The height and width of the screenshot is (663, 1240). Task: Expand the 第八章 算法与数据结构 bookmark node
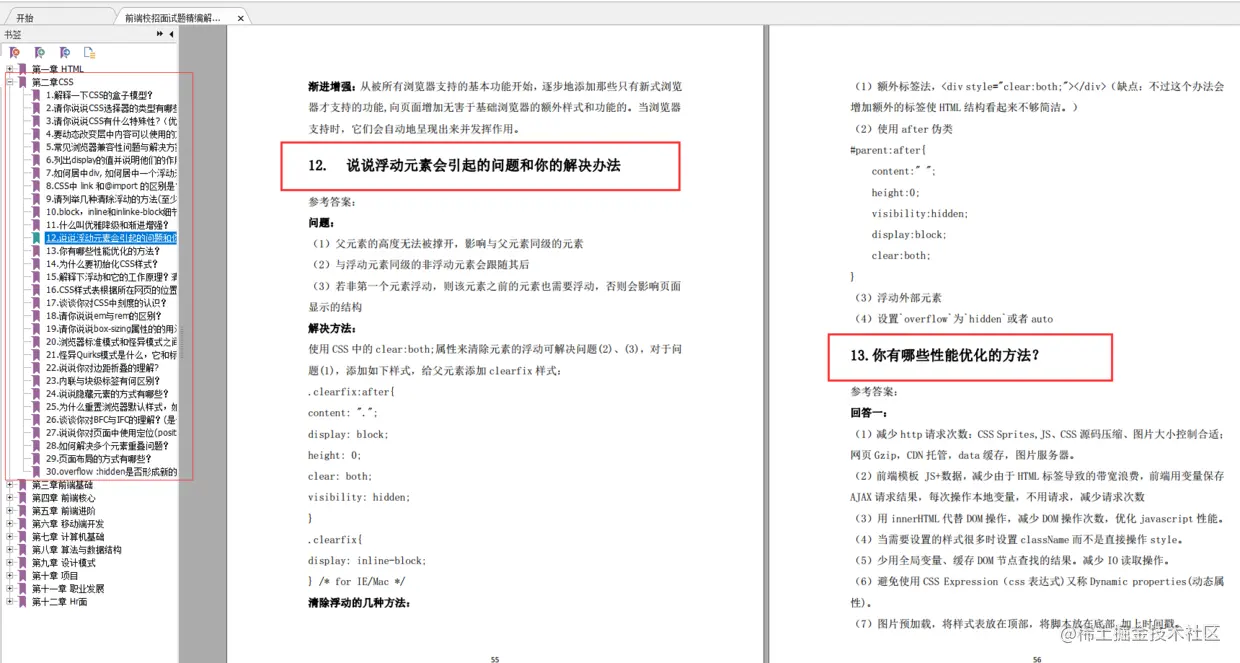tap(10, 549)
